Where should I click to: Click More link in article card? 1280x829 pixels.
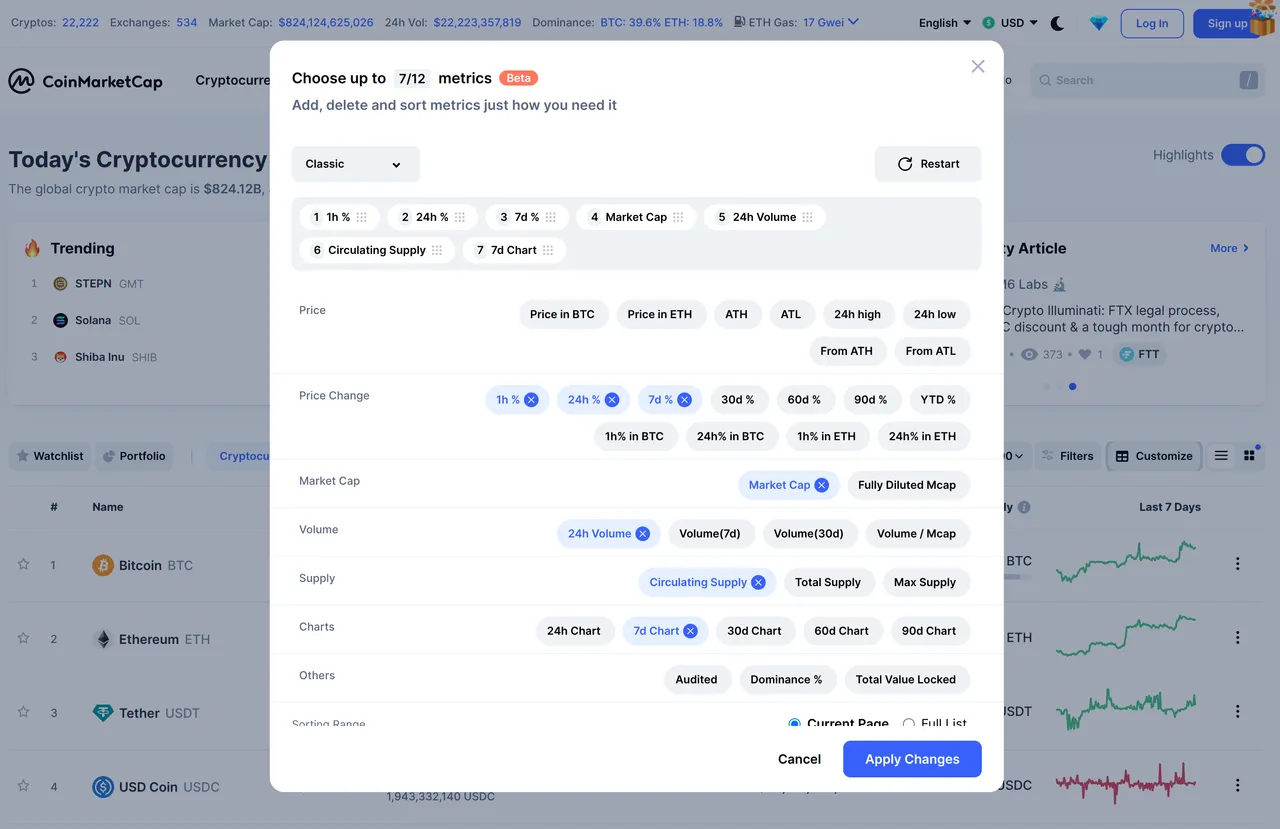pos(1230,248)
